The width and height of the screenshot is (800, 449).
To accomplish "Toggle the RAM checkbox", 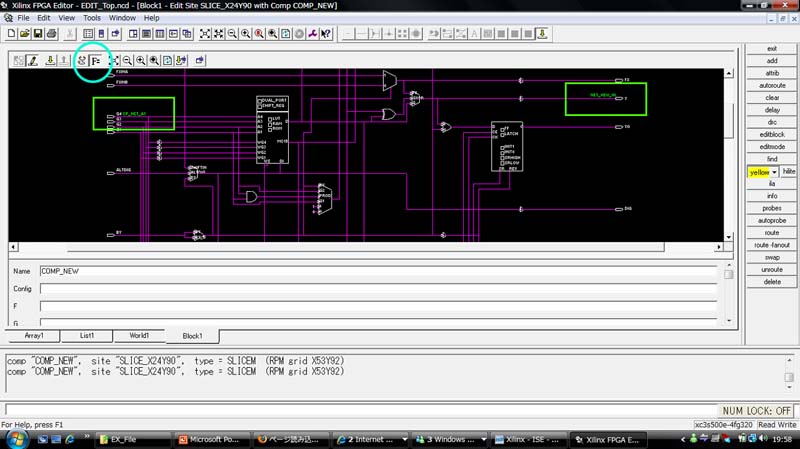I will pos(270,123).
